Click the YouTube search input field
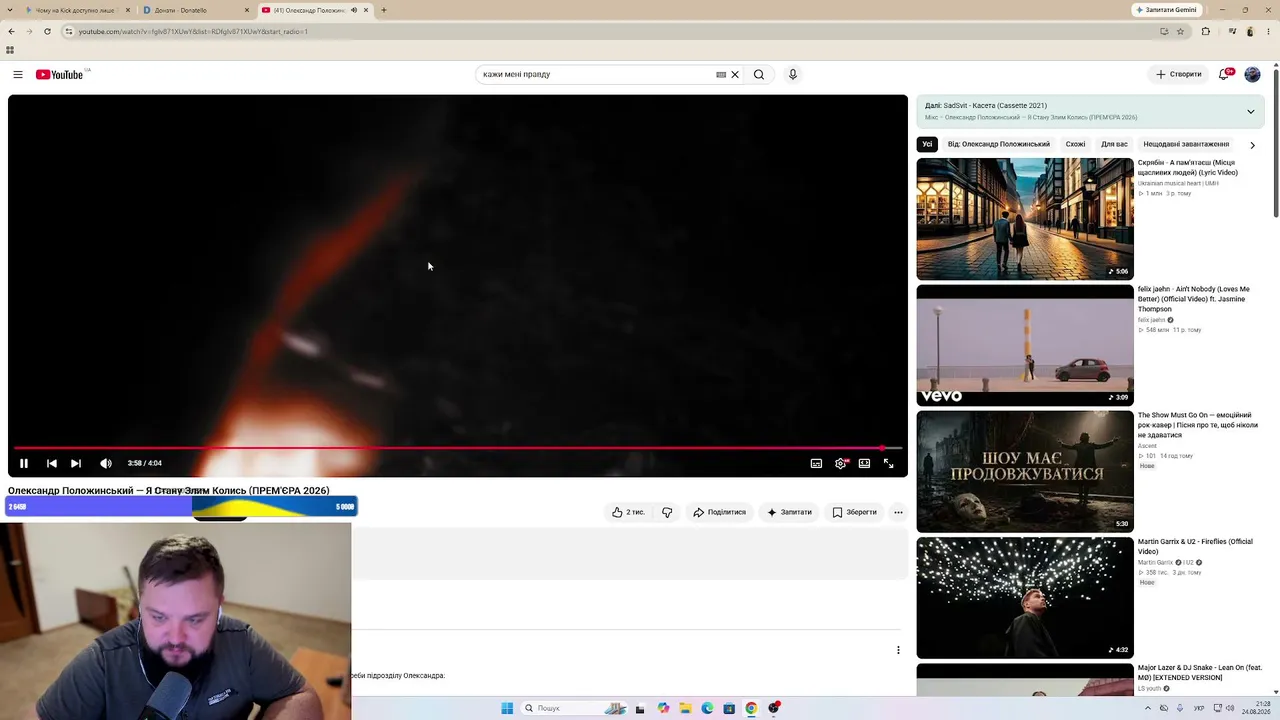Viewport: 1280px width, 720px height. [596, 74]
